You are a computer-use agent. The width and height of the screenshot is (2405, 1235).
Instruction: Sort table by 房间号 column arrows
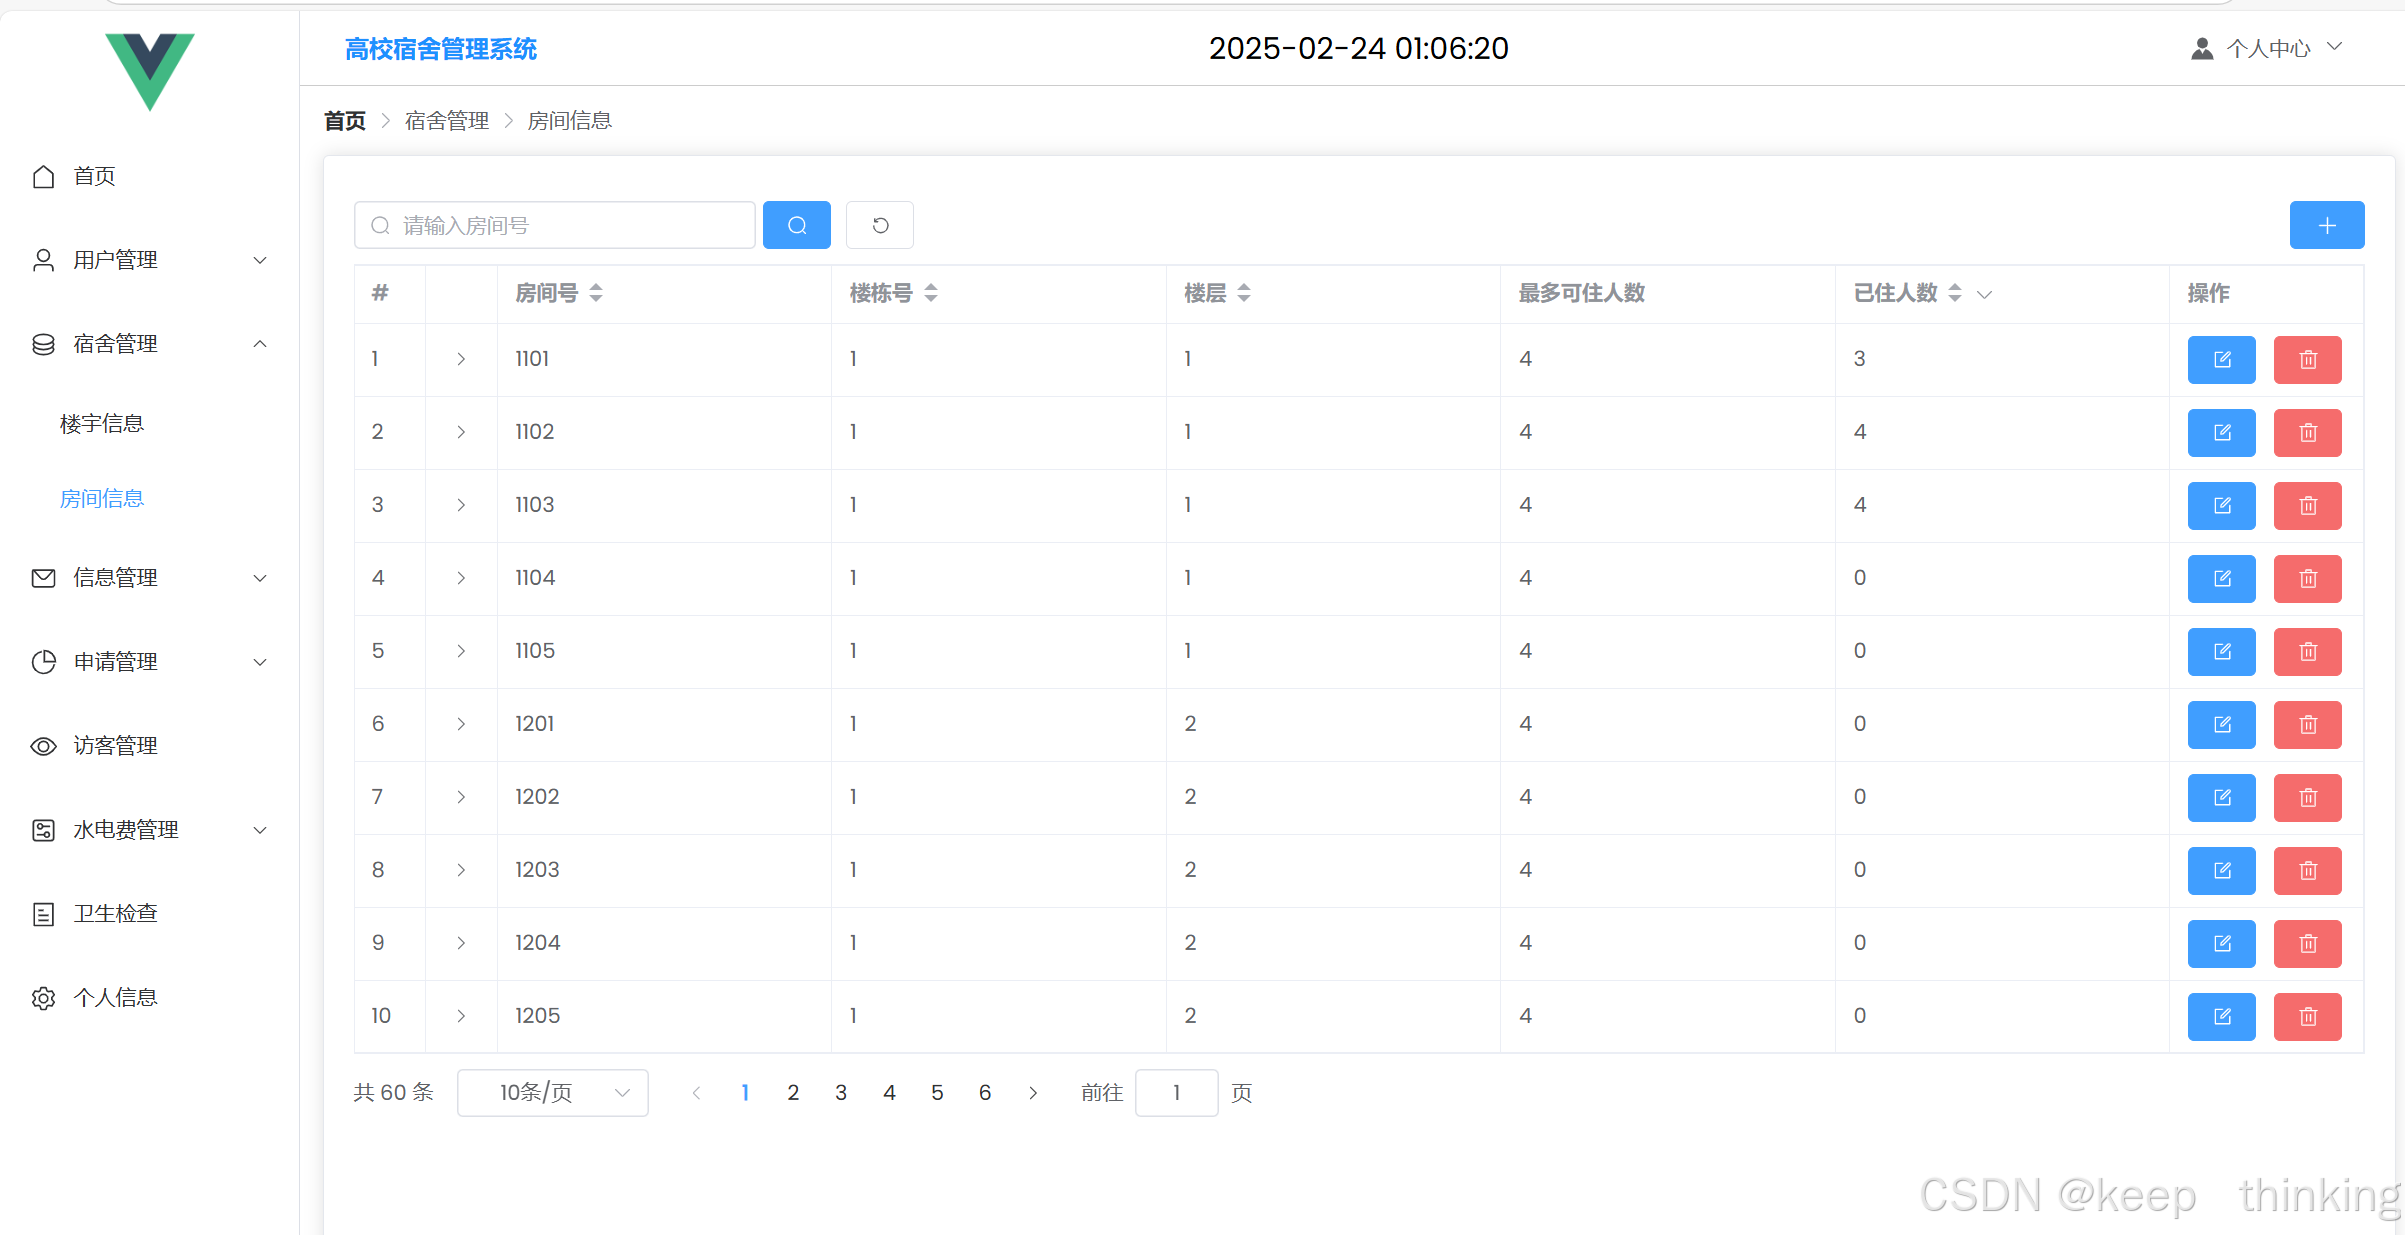[596, 293]
